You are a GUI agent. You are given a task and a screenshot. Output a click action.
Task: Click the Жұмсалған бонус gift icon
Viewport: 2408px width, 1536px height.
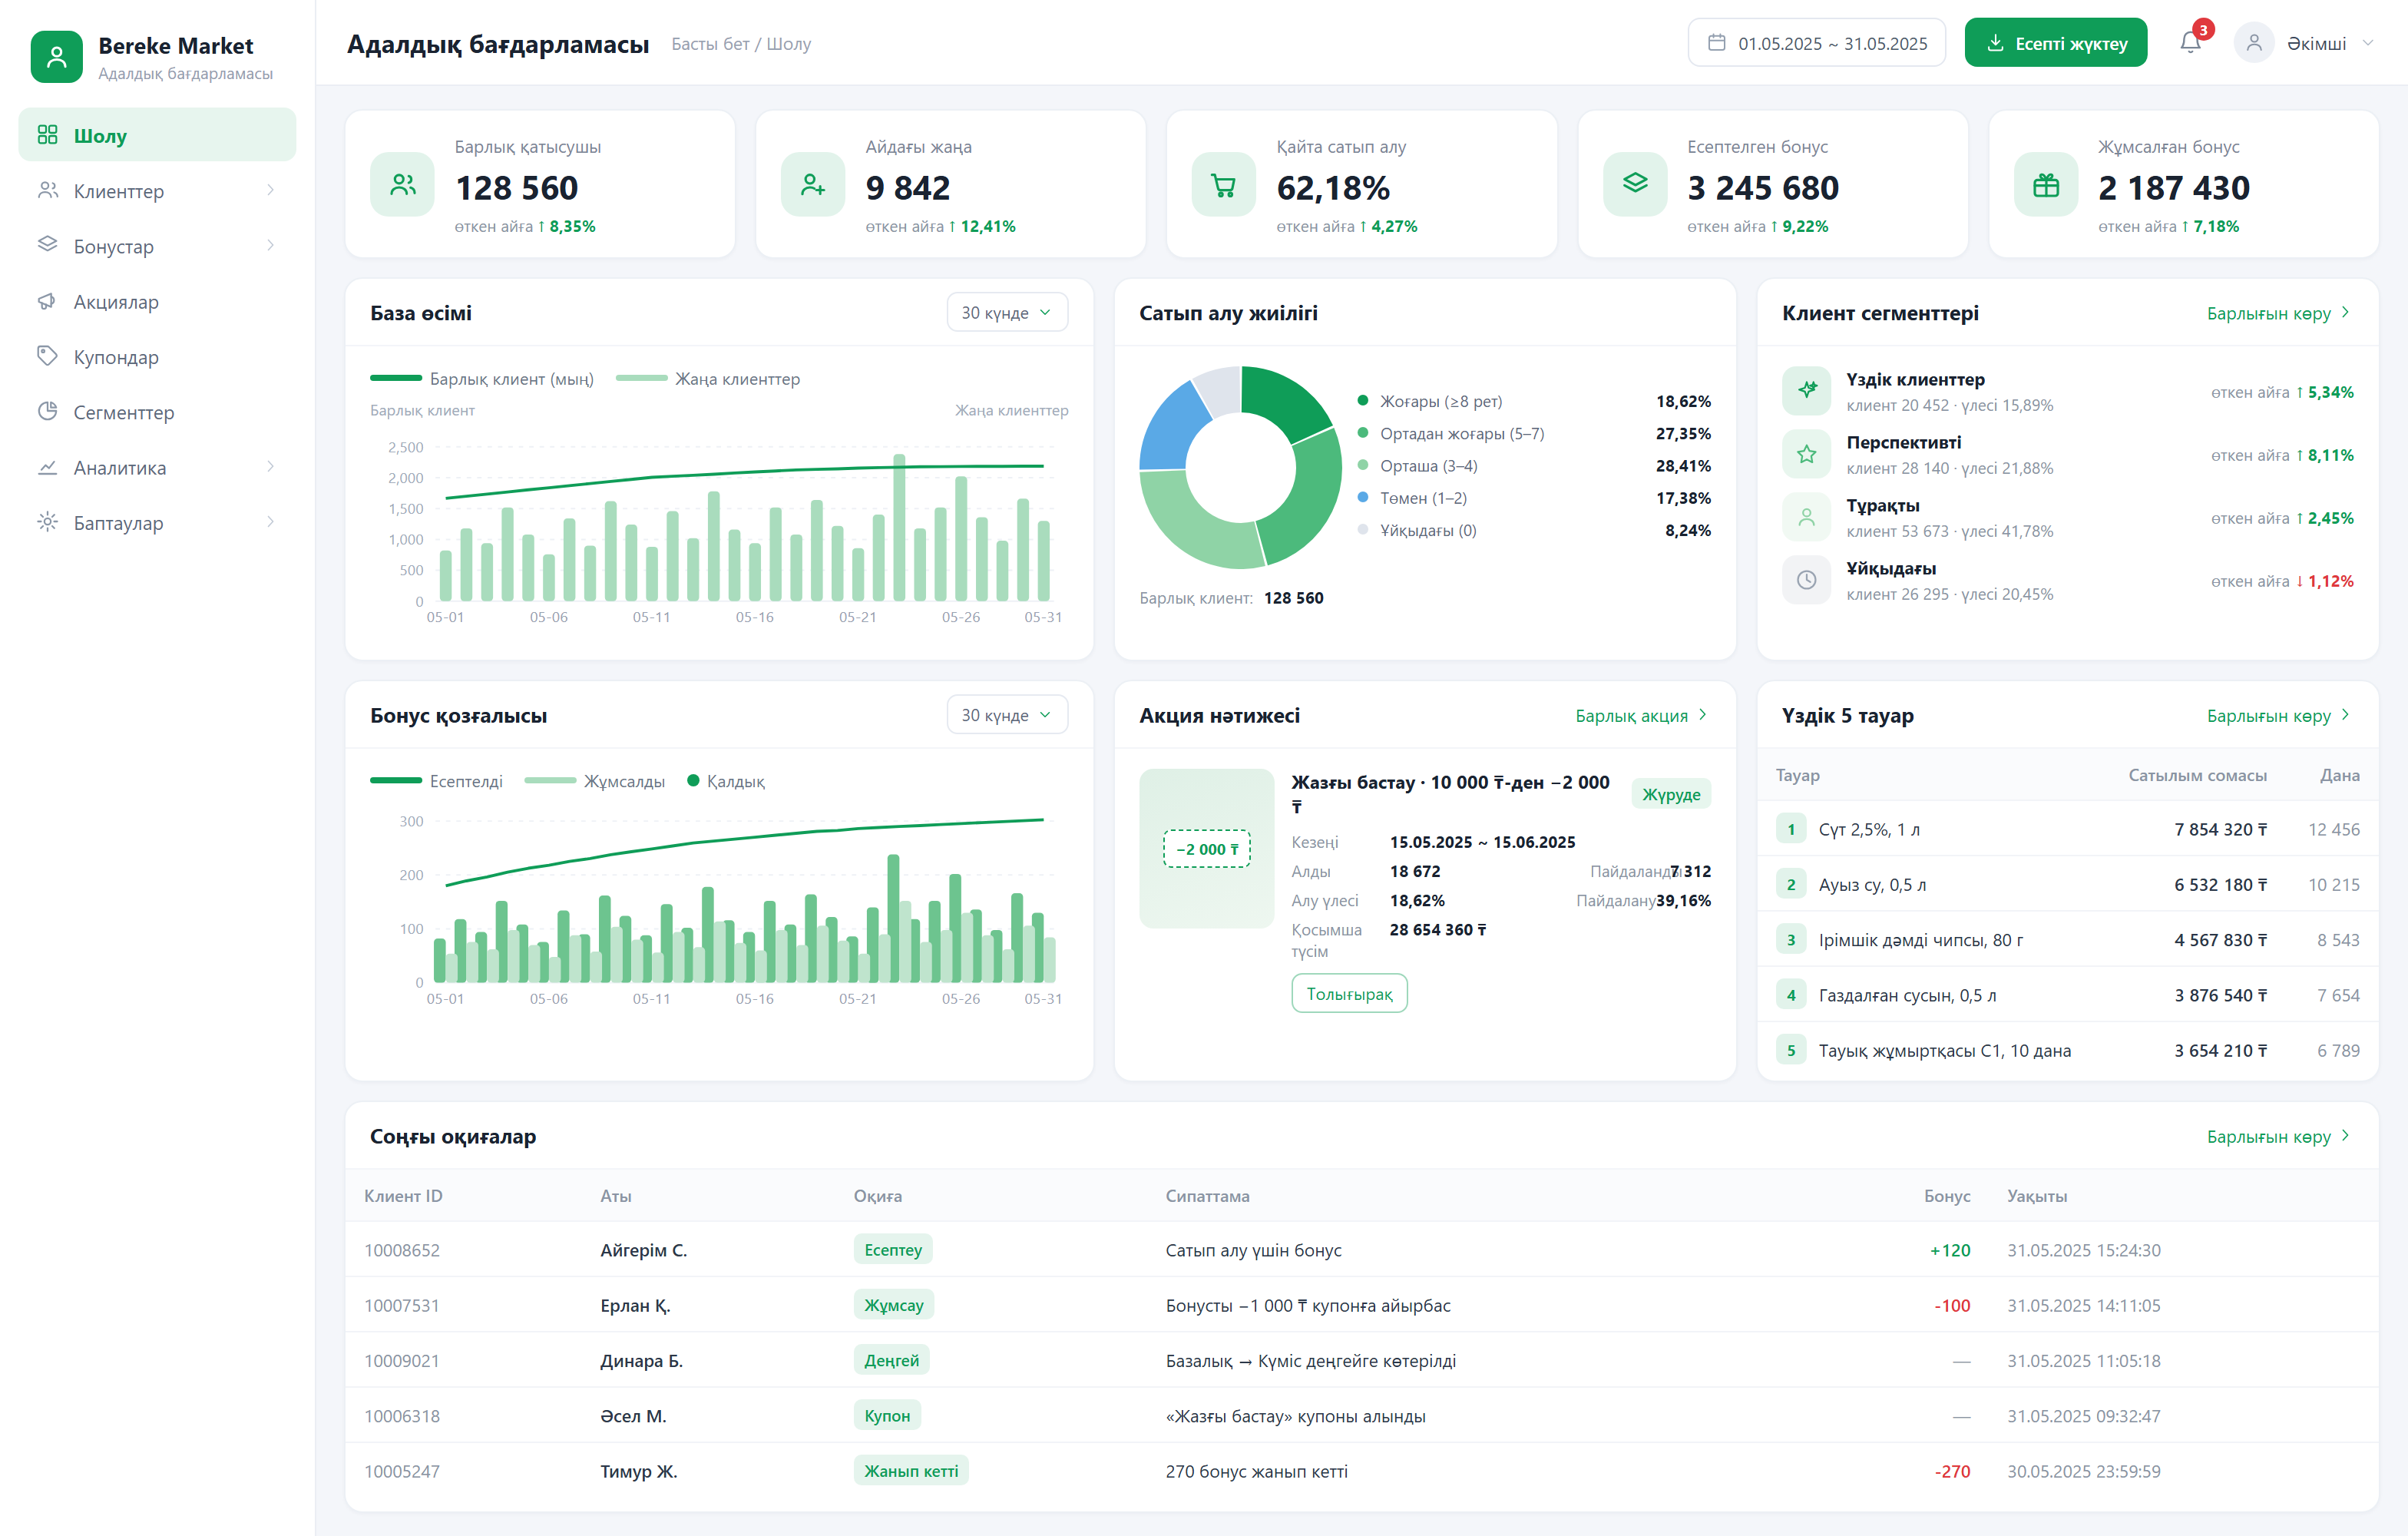2046,185
